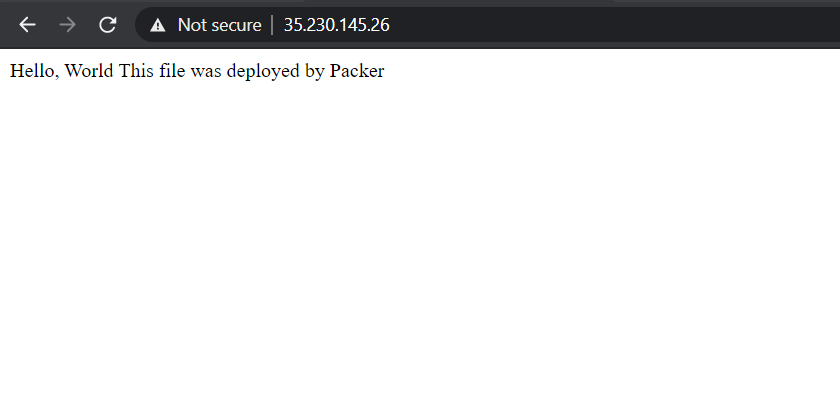Focus the empty area of address bar
The height and width of the screenshot is (398, 840).
pos(616,25)
